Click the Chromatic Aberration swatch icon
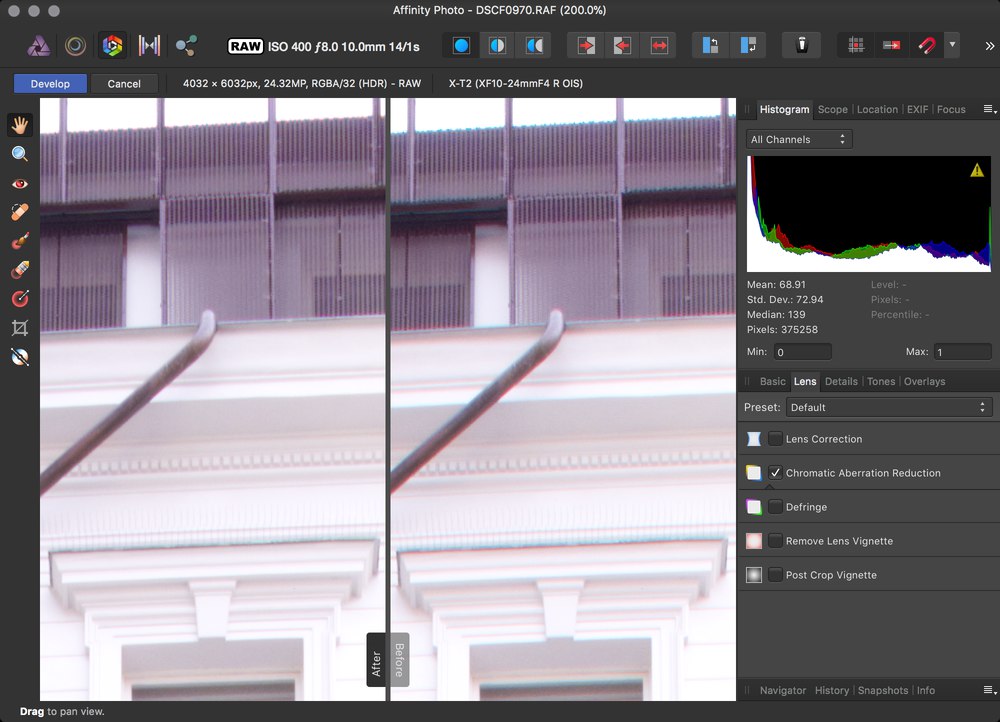Screen dimensions: 1000x722 [754, 473]
